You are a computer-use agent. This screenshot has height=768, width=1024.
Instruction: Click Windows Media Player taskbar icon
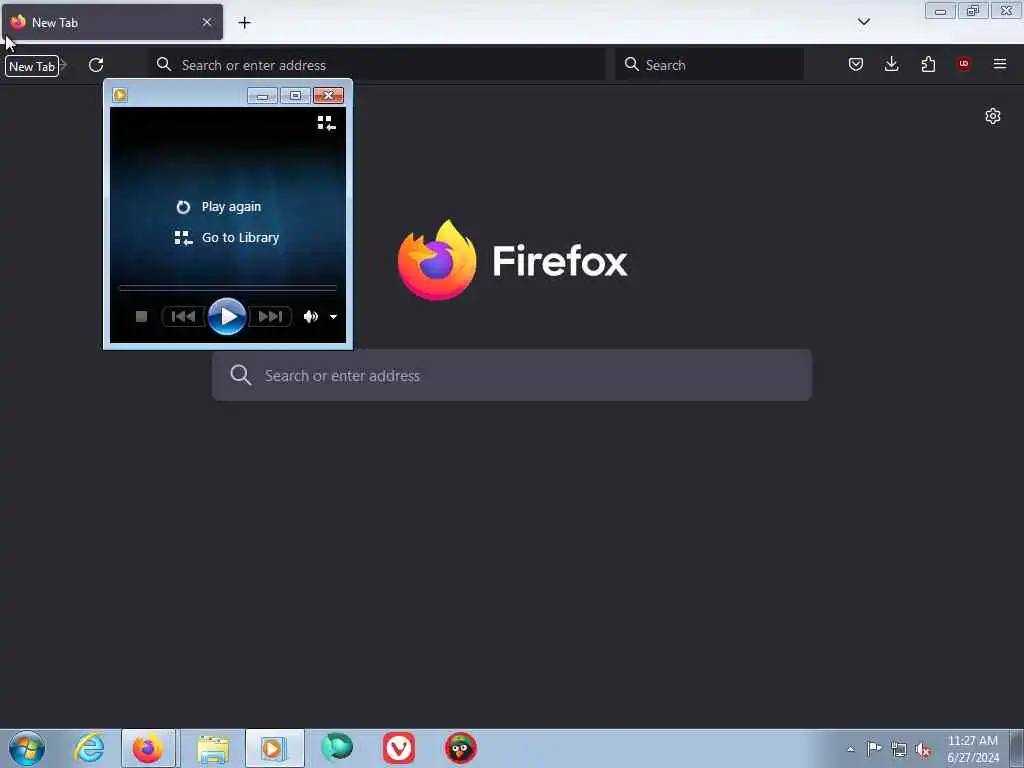coord(274,748)
